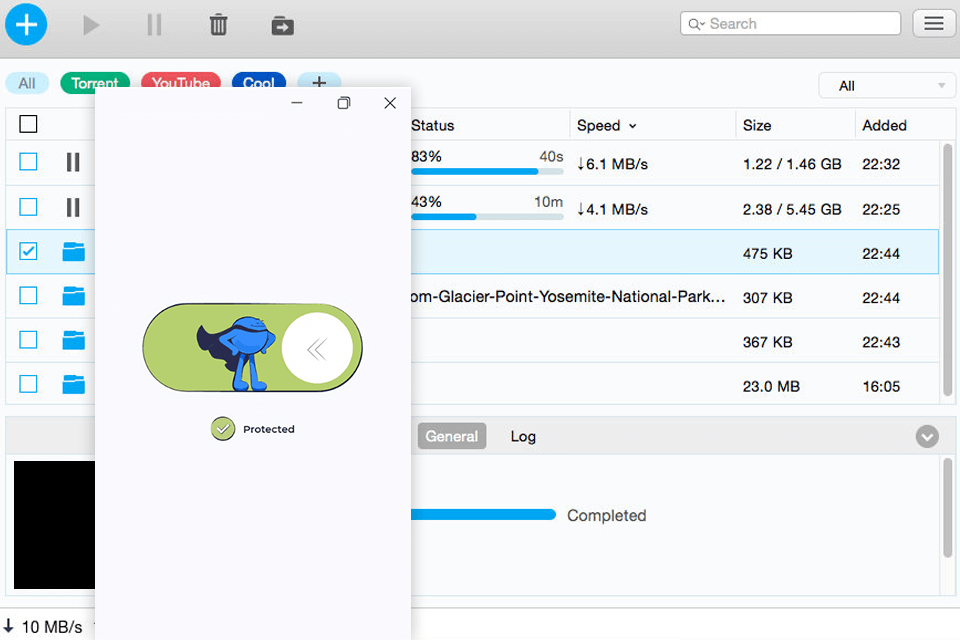The width and height of the screenshot is (960, 640).
Task: Select the YouTube tag filter
Action: tap(181, 83)
